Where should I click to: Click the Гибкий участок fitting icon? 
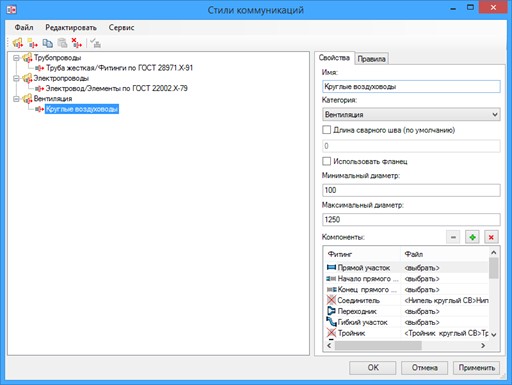[x=331, y=322]
